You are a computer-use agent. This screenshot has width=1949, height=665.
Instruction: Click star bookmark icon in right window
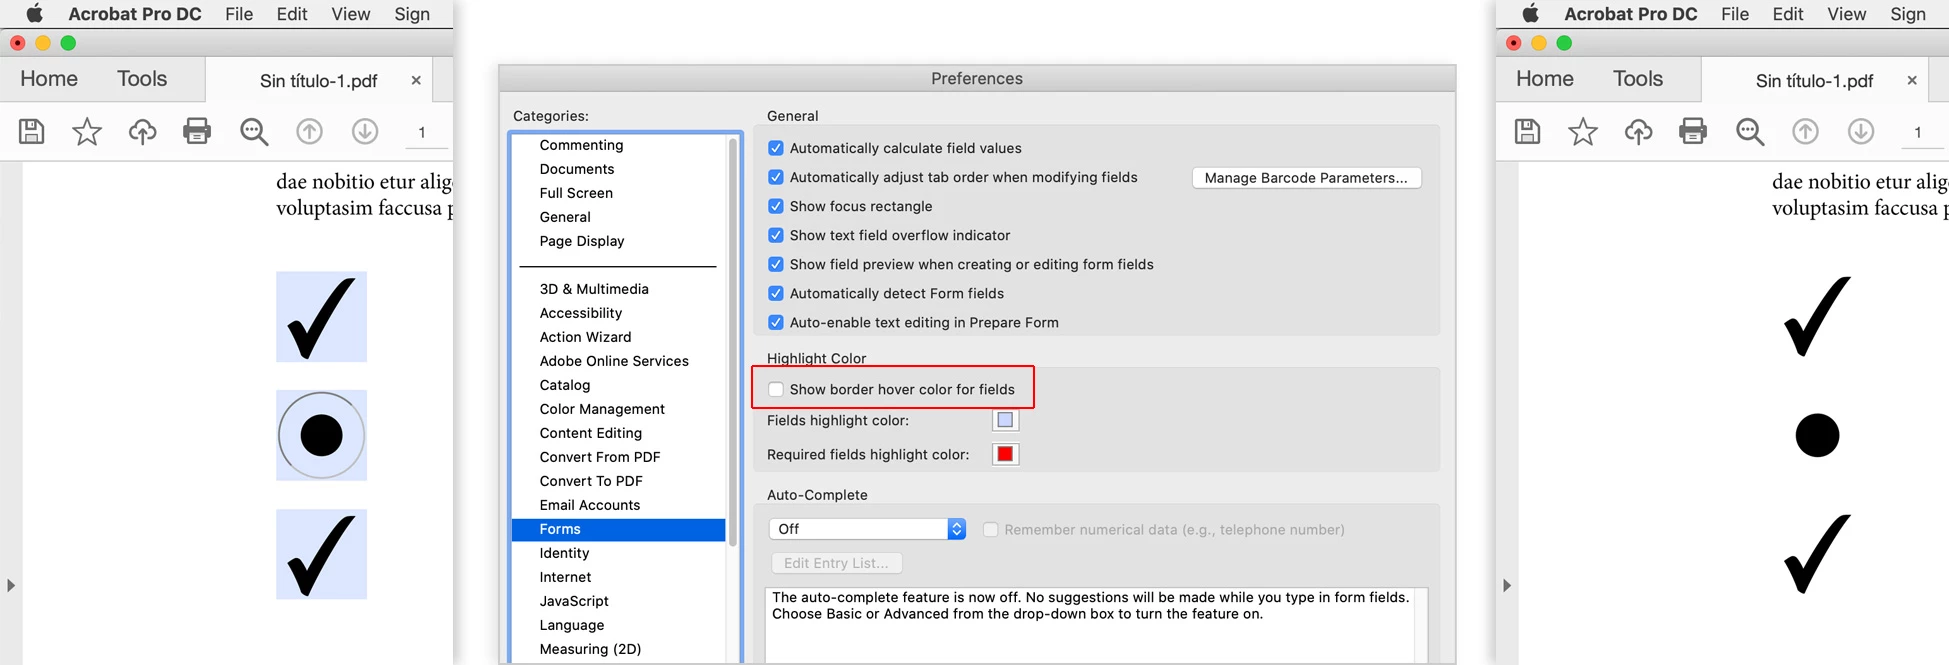pos(1583,131)
